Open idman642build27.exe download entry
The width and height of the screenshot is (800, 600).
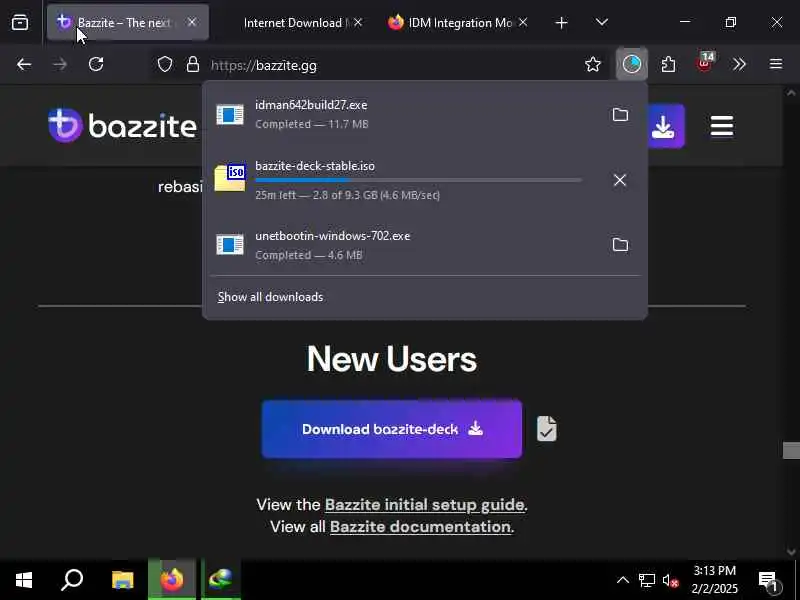403,114
